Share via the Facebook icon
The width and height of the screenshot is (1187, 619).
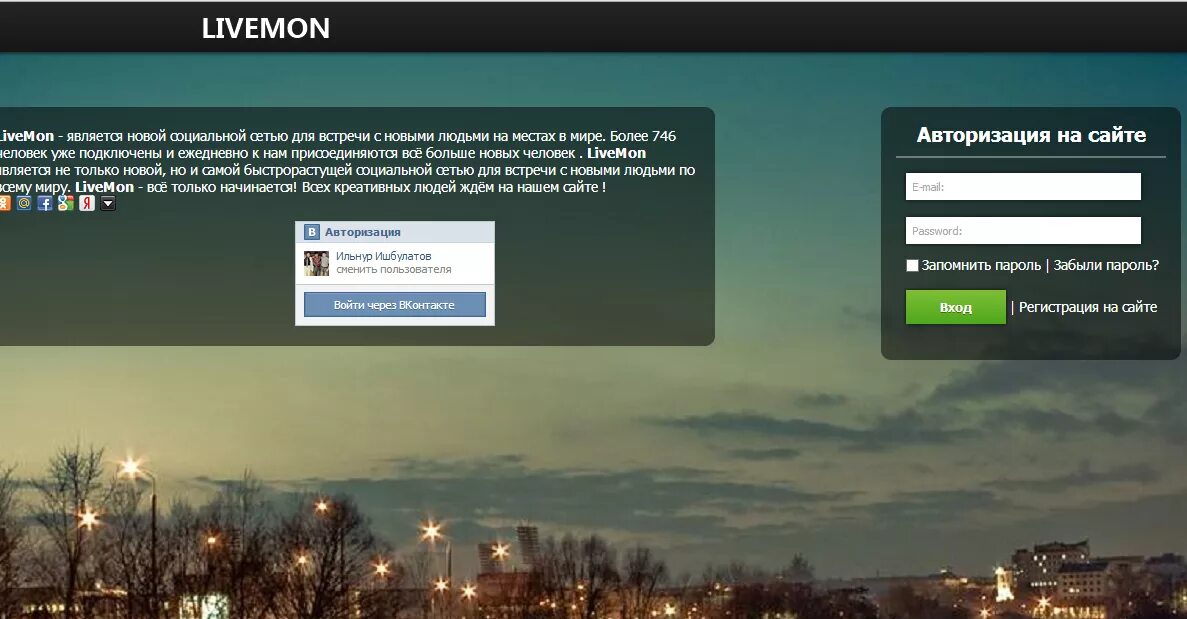pos(45,204)
